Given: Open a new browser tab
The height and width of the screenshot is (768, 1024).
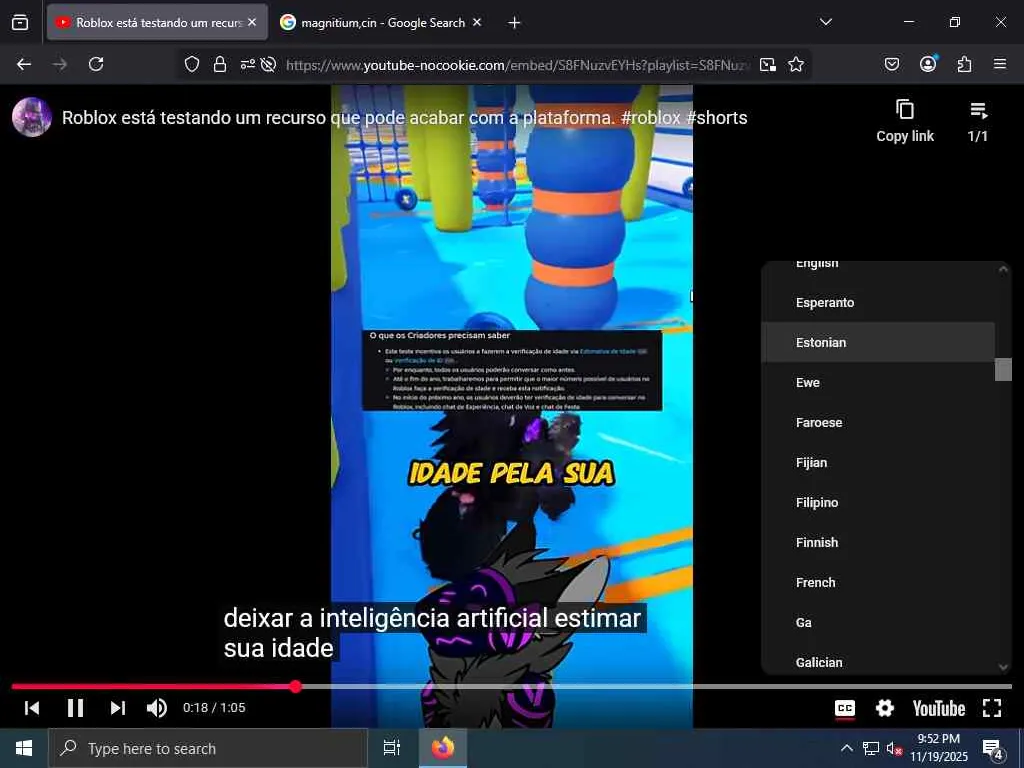Looking at the screenshot, I should pos(514,23).
